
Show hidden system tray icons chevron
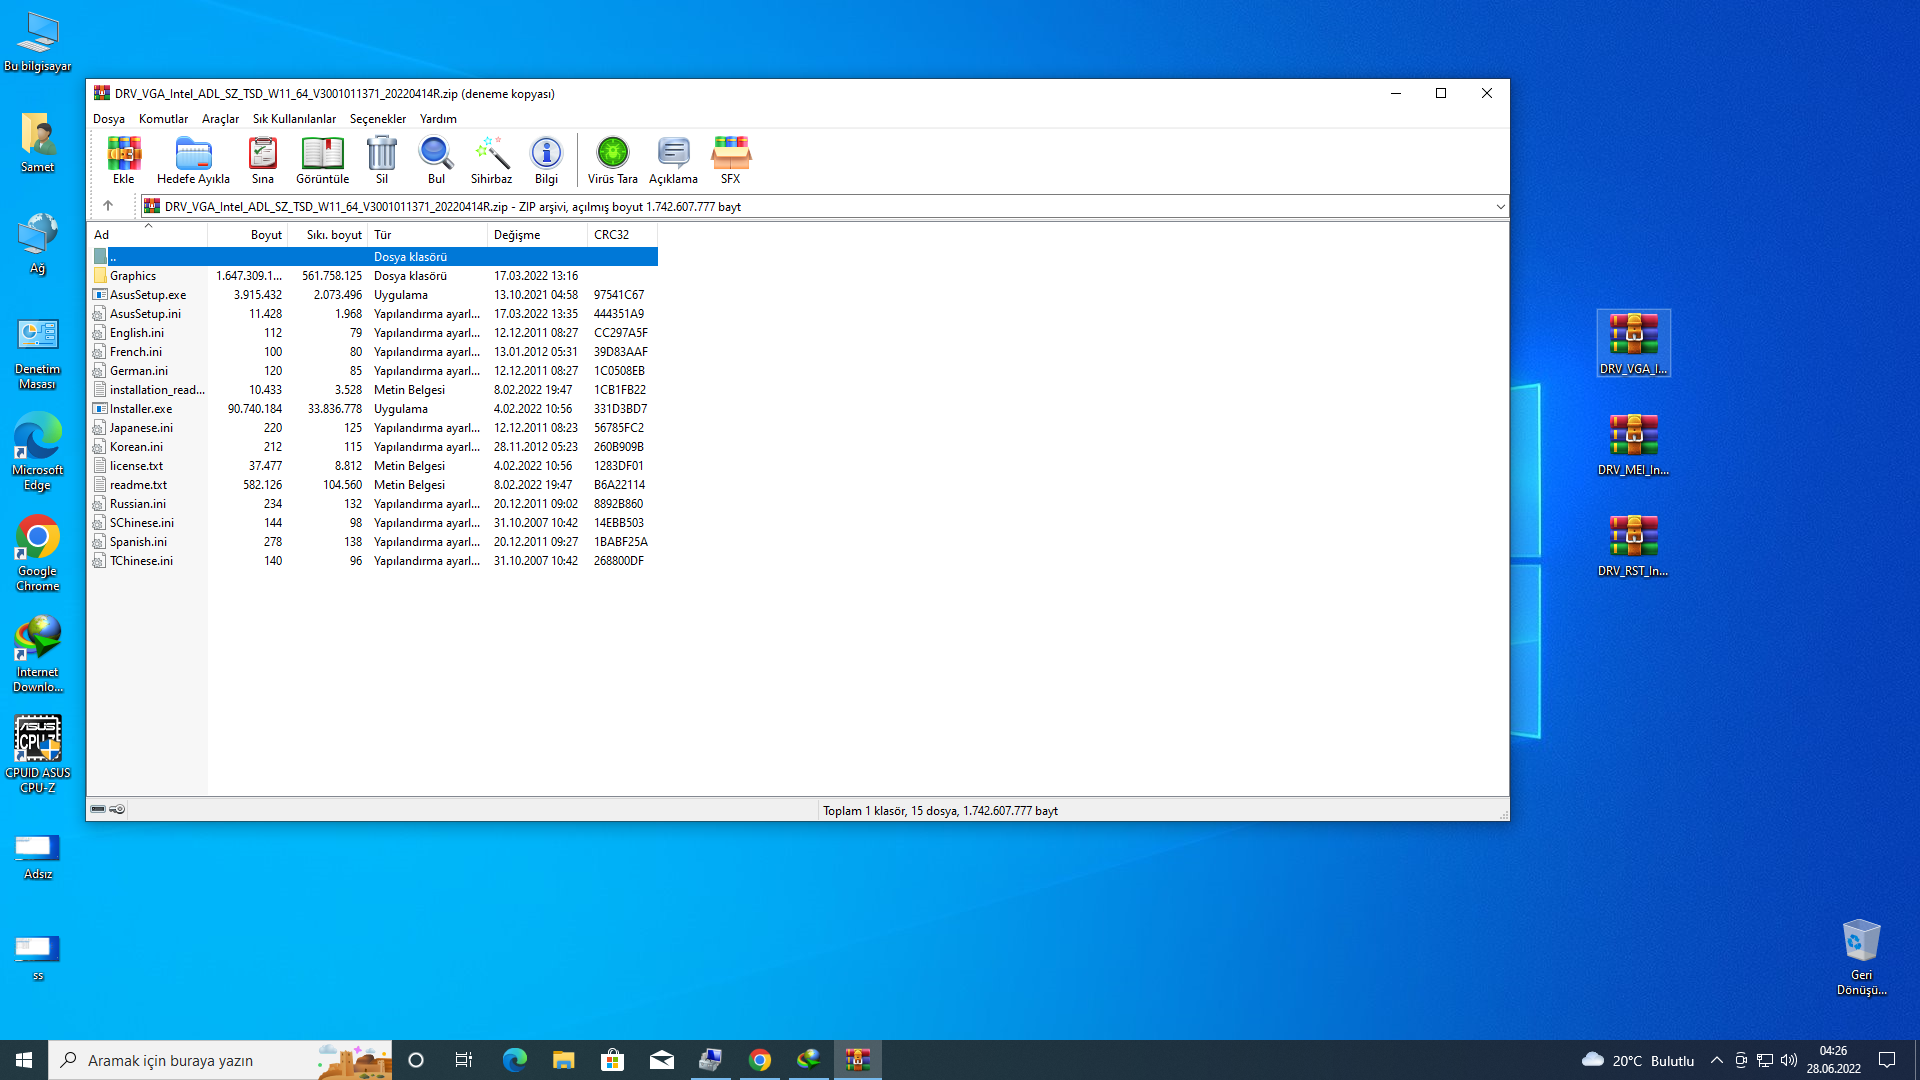[x=1717, y=1060]
